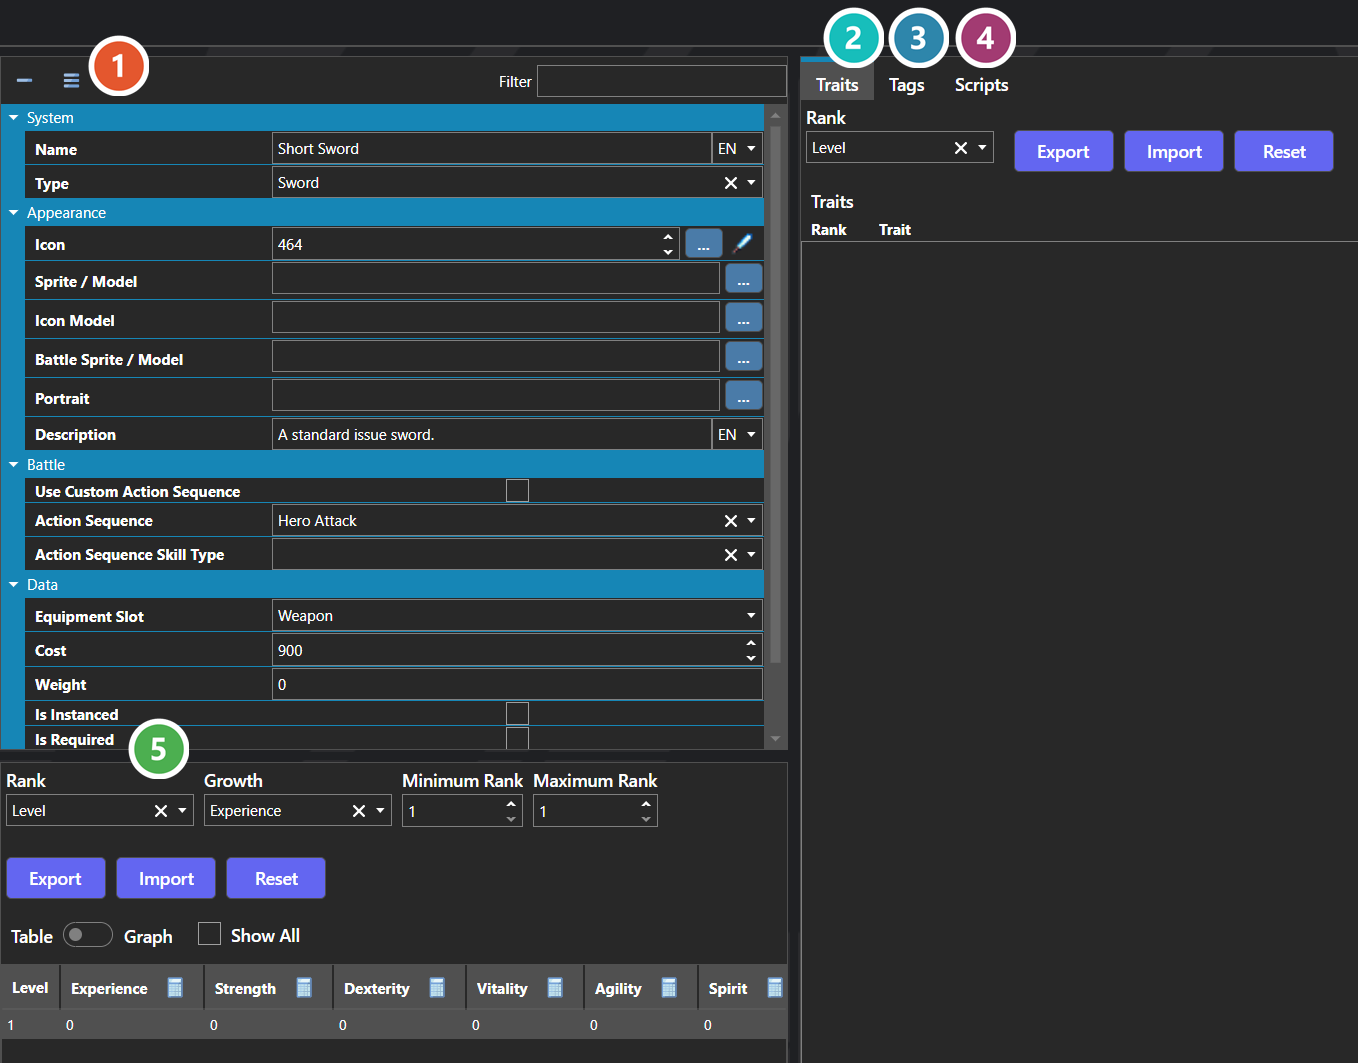Open calculator for Vitality column
Screen dimensions: 1358x1063
click(555, 988)
